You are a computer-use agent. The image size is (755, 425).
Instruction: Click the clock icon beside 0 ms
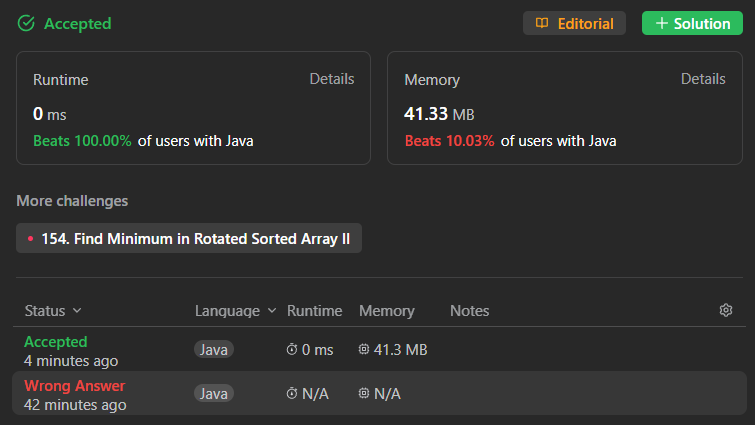point(292,350)
